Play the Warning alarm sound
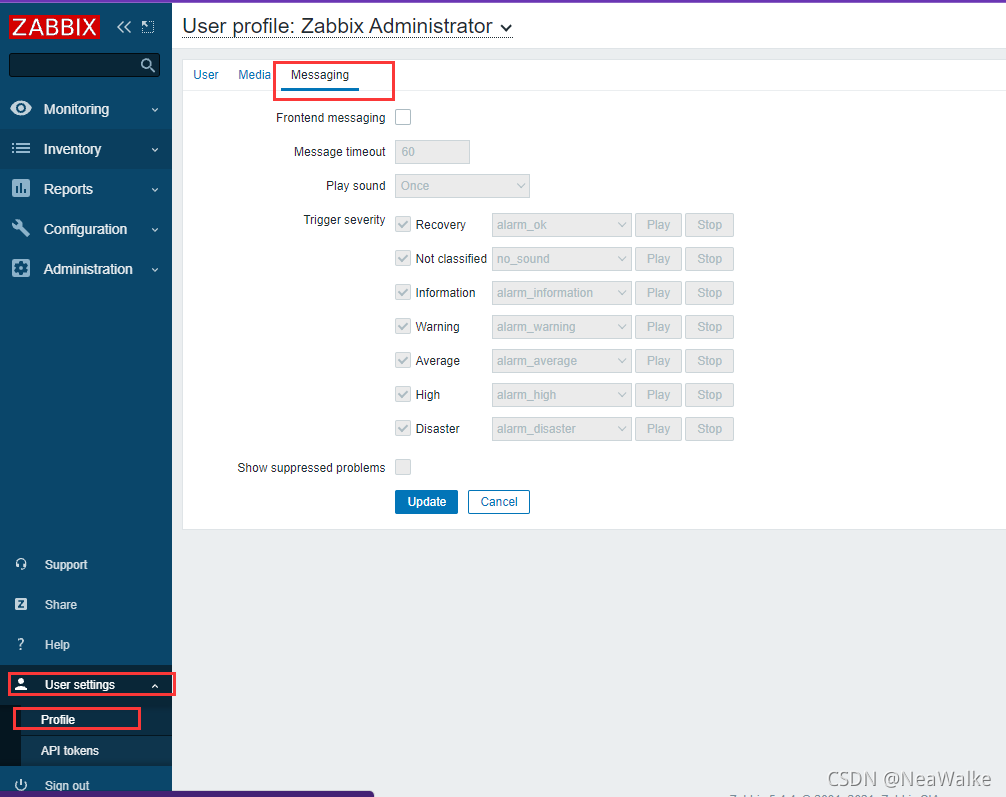This screenshot has width=1006, height=797. coord(658,327)
